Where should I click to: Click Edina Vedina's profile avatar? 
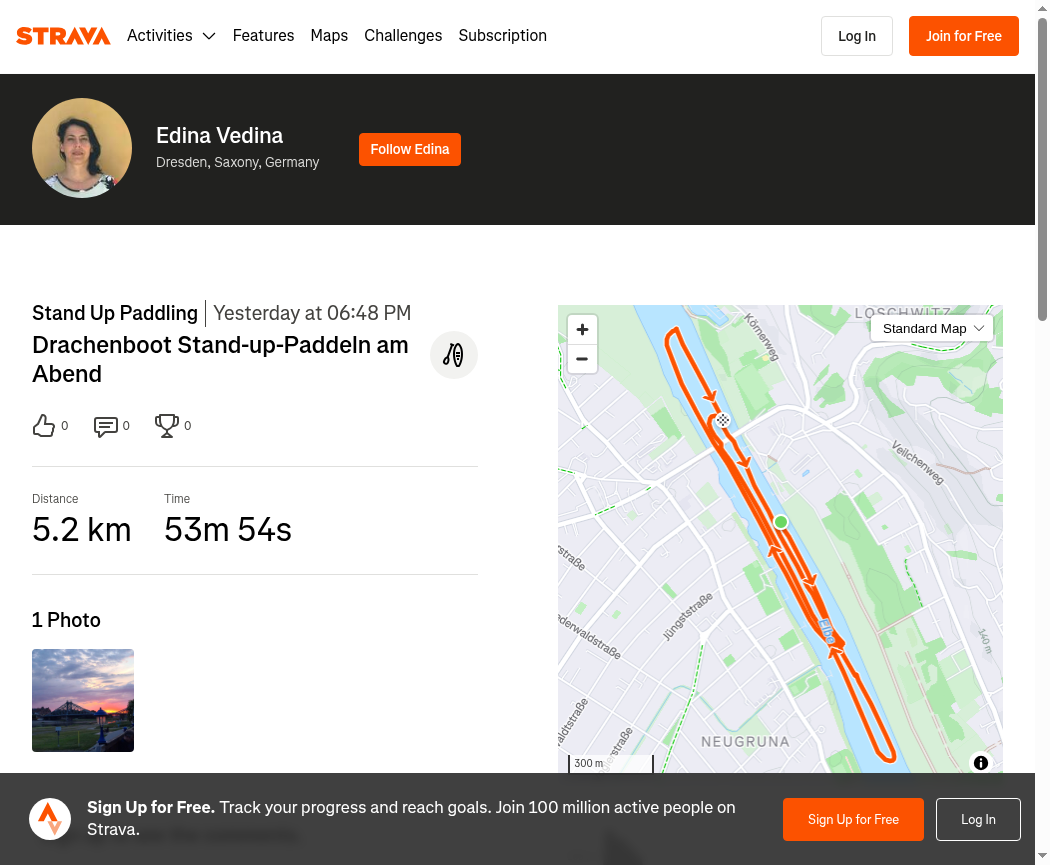point(82,148)
